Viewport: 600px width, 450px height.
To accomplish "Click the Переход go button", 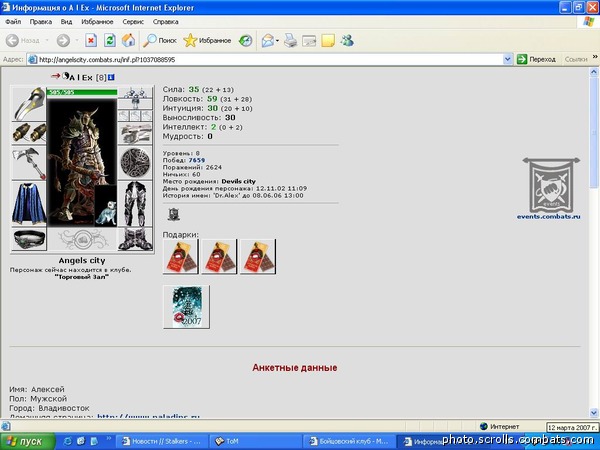I will point(536,59).
